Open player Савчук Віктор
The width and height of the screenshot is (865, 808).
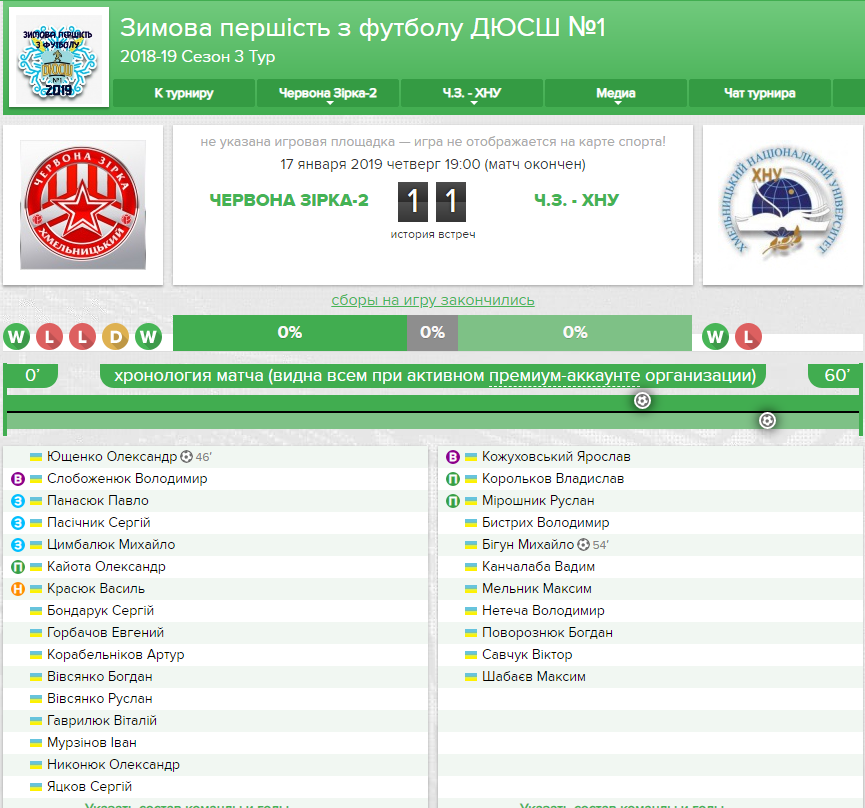point(527,655)
